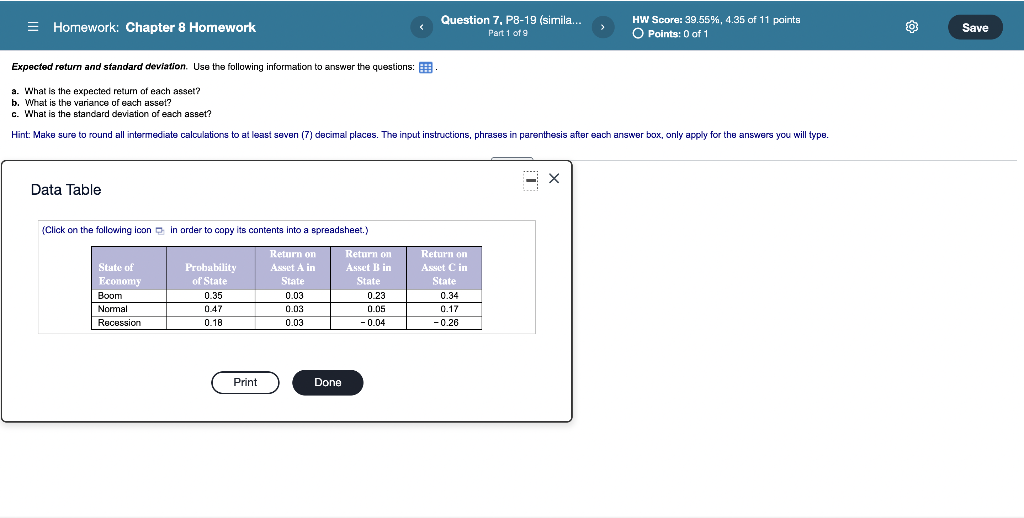Select Asset C Recession return -0.26
The image size is (1024, 518).
coord(446,323)
